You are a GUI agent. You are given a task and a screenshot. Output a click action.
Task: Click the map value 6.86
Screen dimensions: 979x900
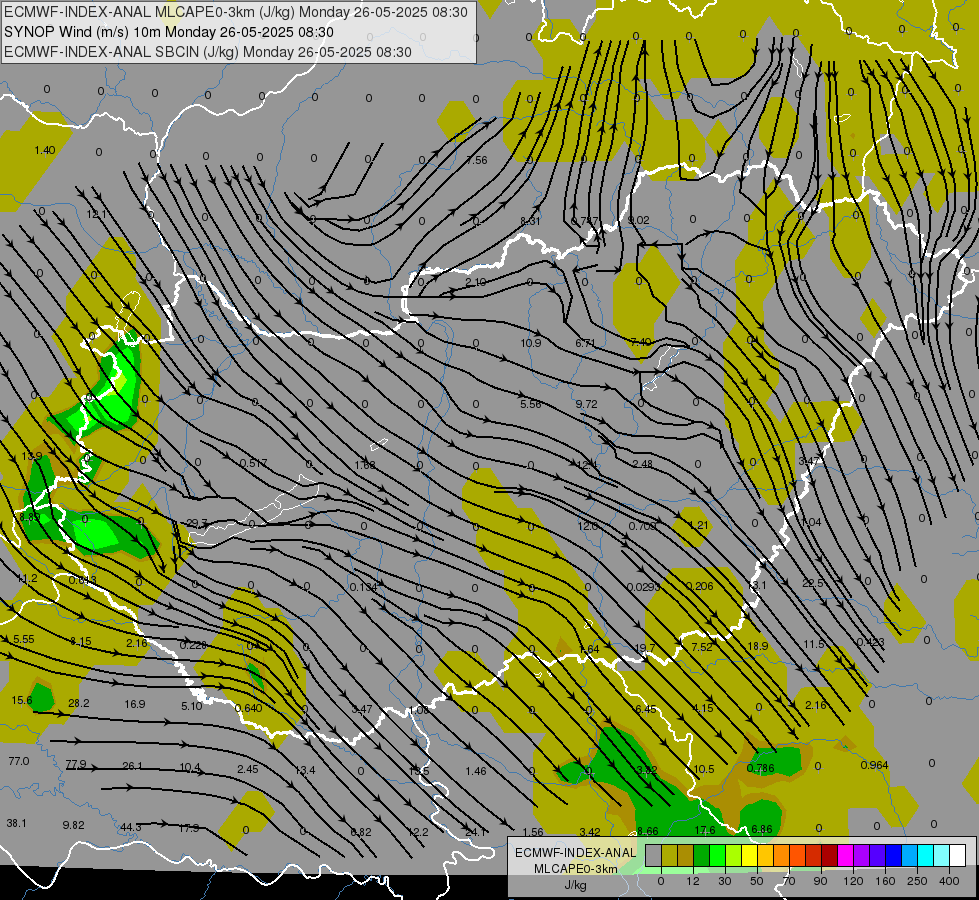[762, 829]
